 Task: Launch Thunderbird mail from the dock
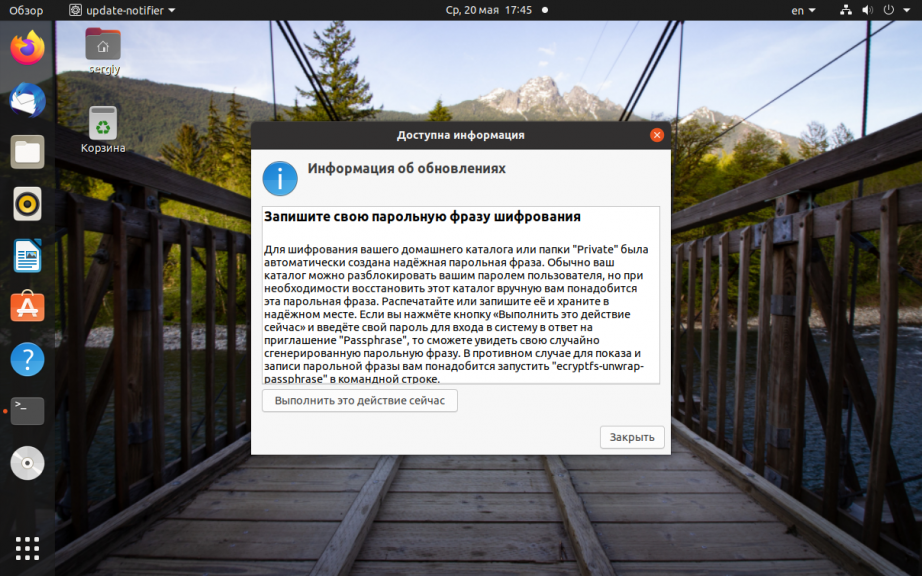tap(27, 100)
